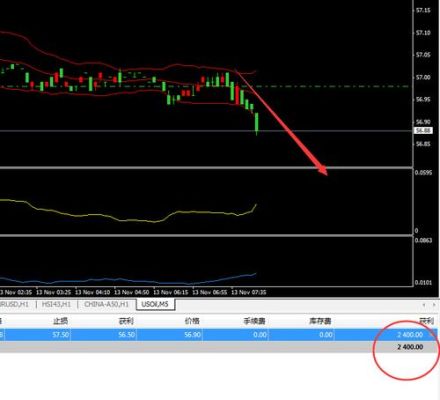Click the 56.88 current price label on the axis
The height and width of the screenshot is (400, 440).
(423, 130)
